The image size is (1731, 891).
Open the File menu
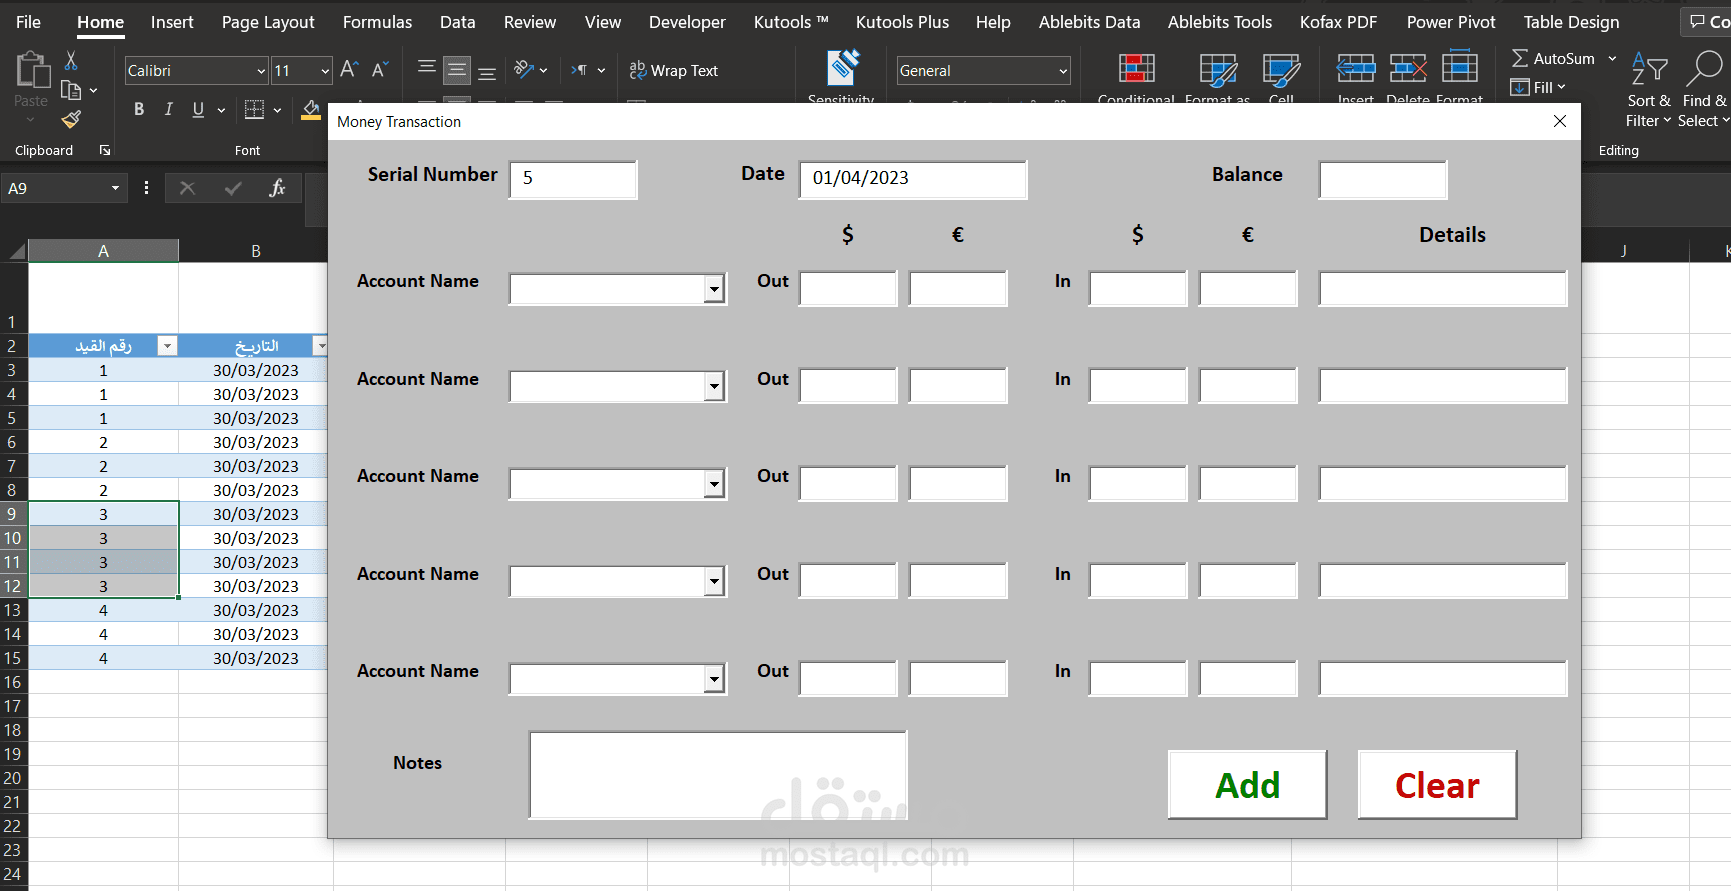(28, 22)
